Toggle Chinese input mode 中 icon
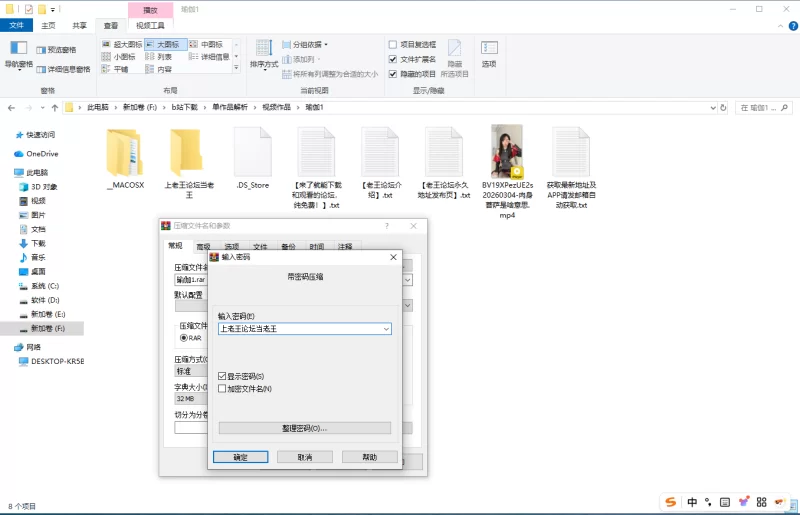This screenshot has height=515, width=800. coord(692,502)
